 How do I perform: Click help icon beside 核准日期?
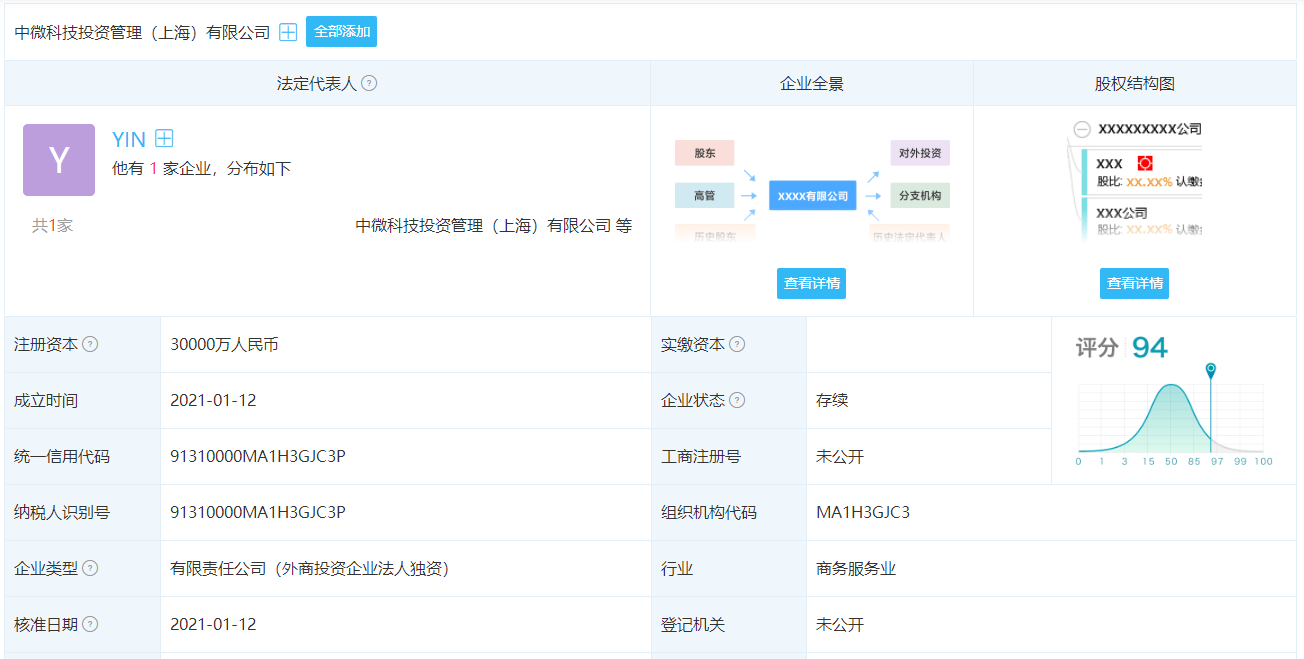pos(90,624)
